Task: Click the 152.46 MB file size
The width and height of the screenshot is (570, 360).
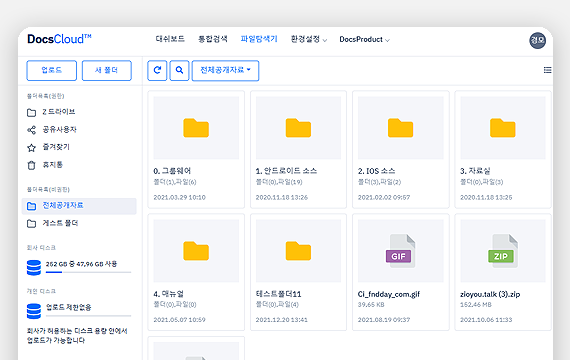Action: [x=475, y=304]
